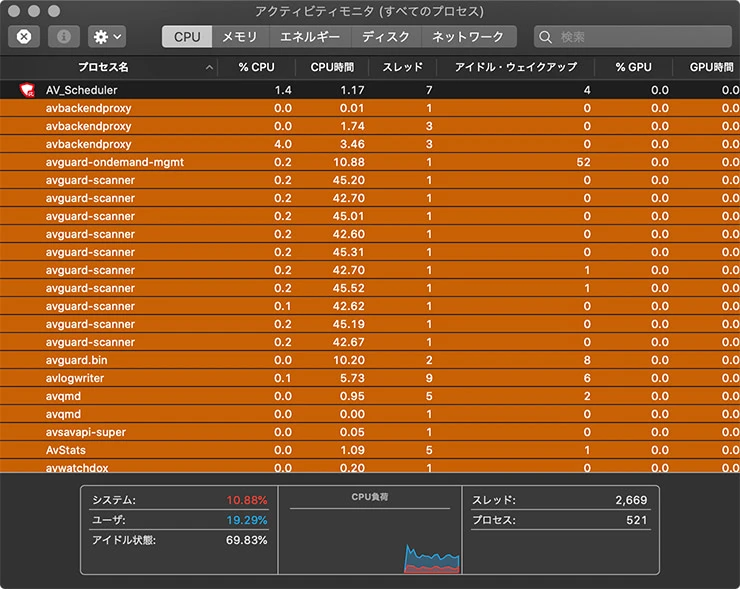The image size is (740, 589).
Task: Open the ディスク tab
Action: 385,37
